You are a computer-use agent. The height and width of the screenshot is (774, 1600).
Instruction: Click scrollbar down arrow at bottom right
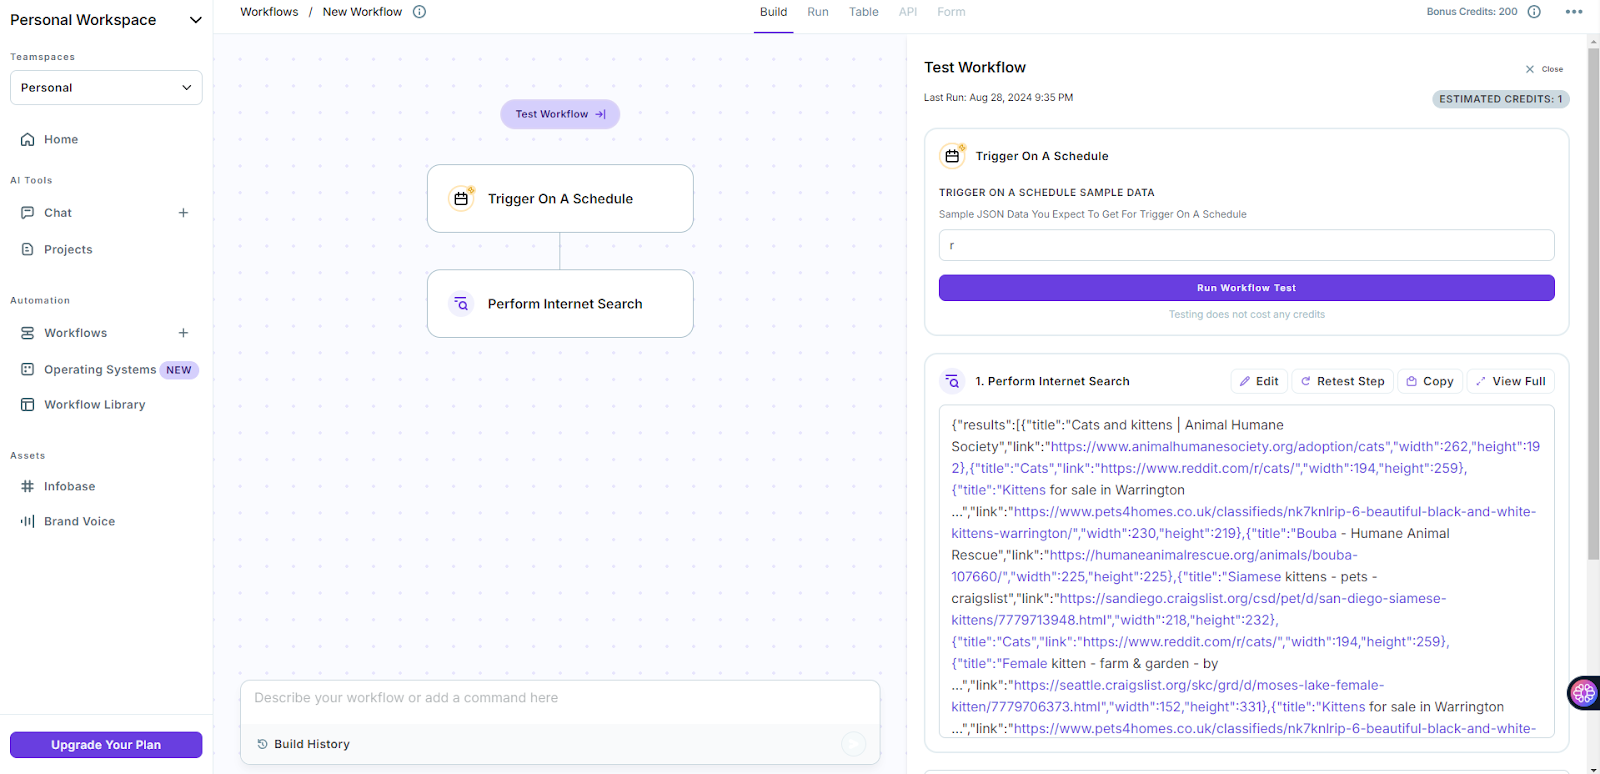[x=1593, y=768]
